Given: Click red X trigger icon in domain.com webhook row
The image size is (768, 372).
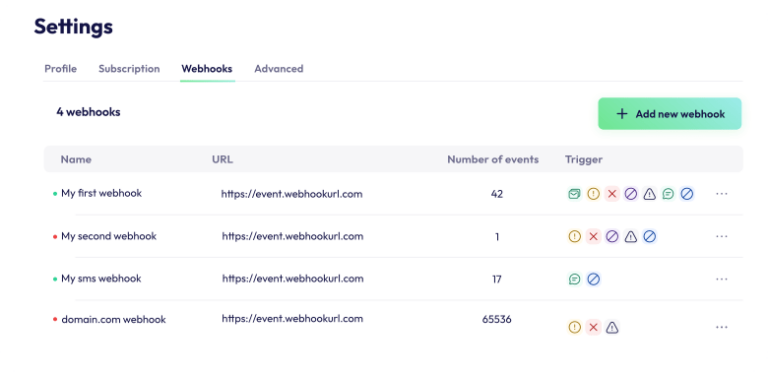Looking at the screenshot, I should (593, 327).
